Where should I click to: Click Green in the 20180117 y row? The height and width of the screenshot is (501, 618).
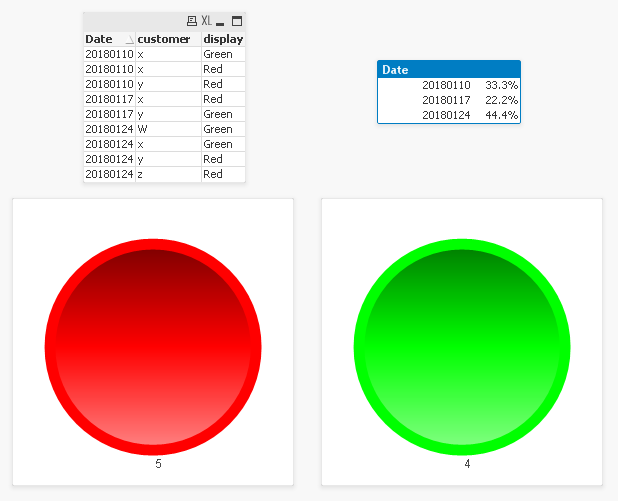223,114
